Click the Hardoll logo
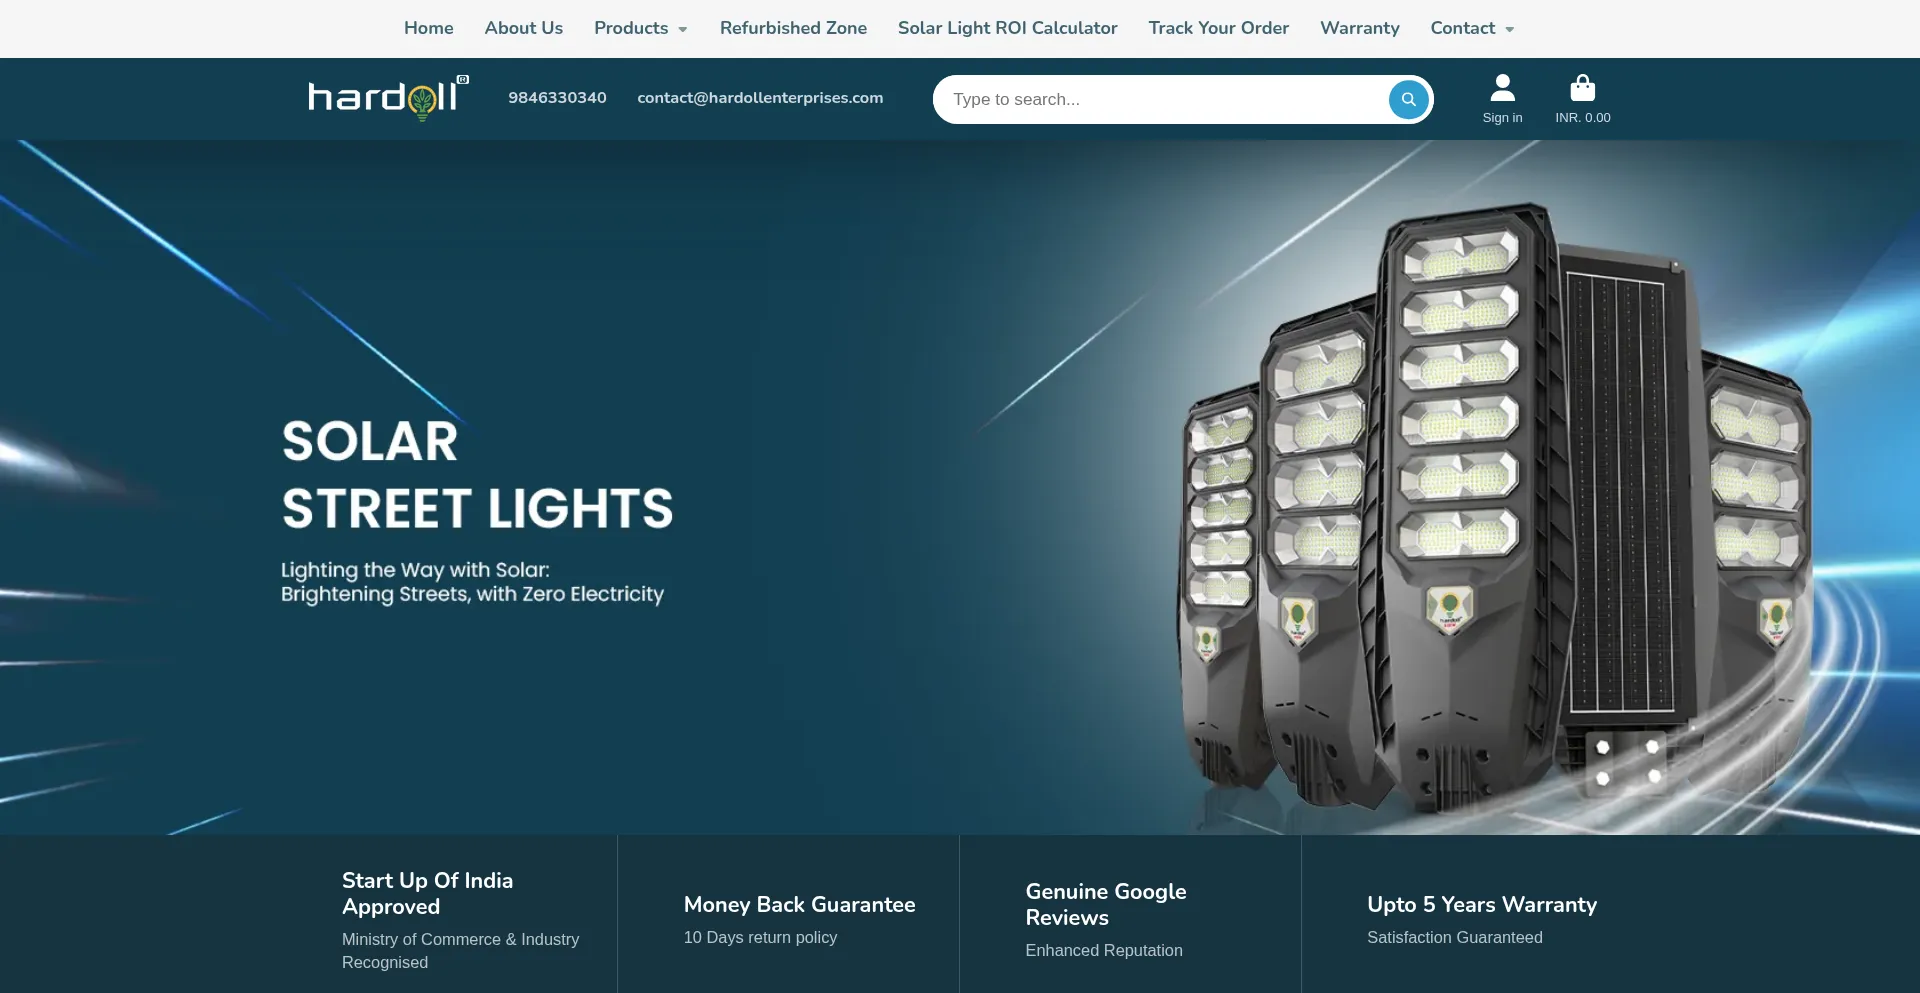This screenshot has width=1920, height=993. click(388, 98)
